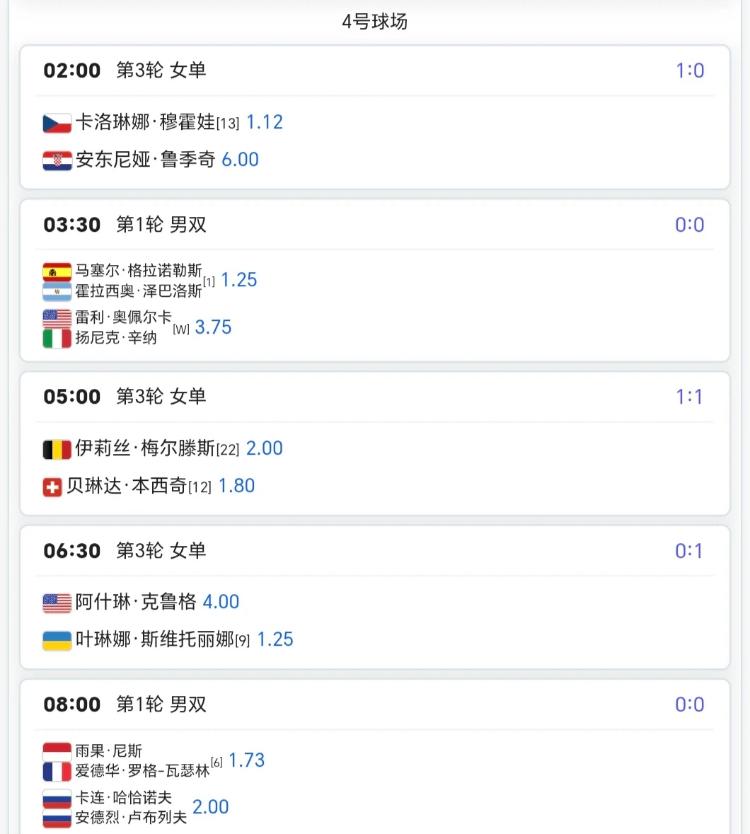The height and width of the screenshot is (834, 750).
Task: Select odds 1.80 for 贝琳达·本西奇
Action: click(x=237, y=486)
